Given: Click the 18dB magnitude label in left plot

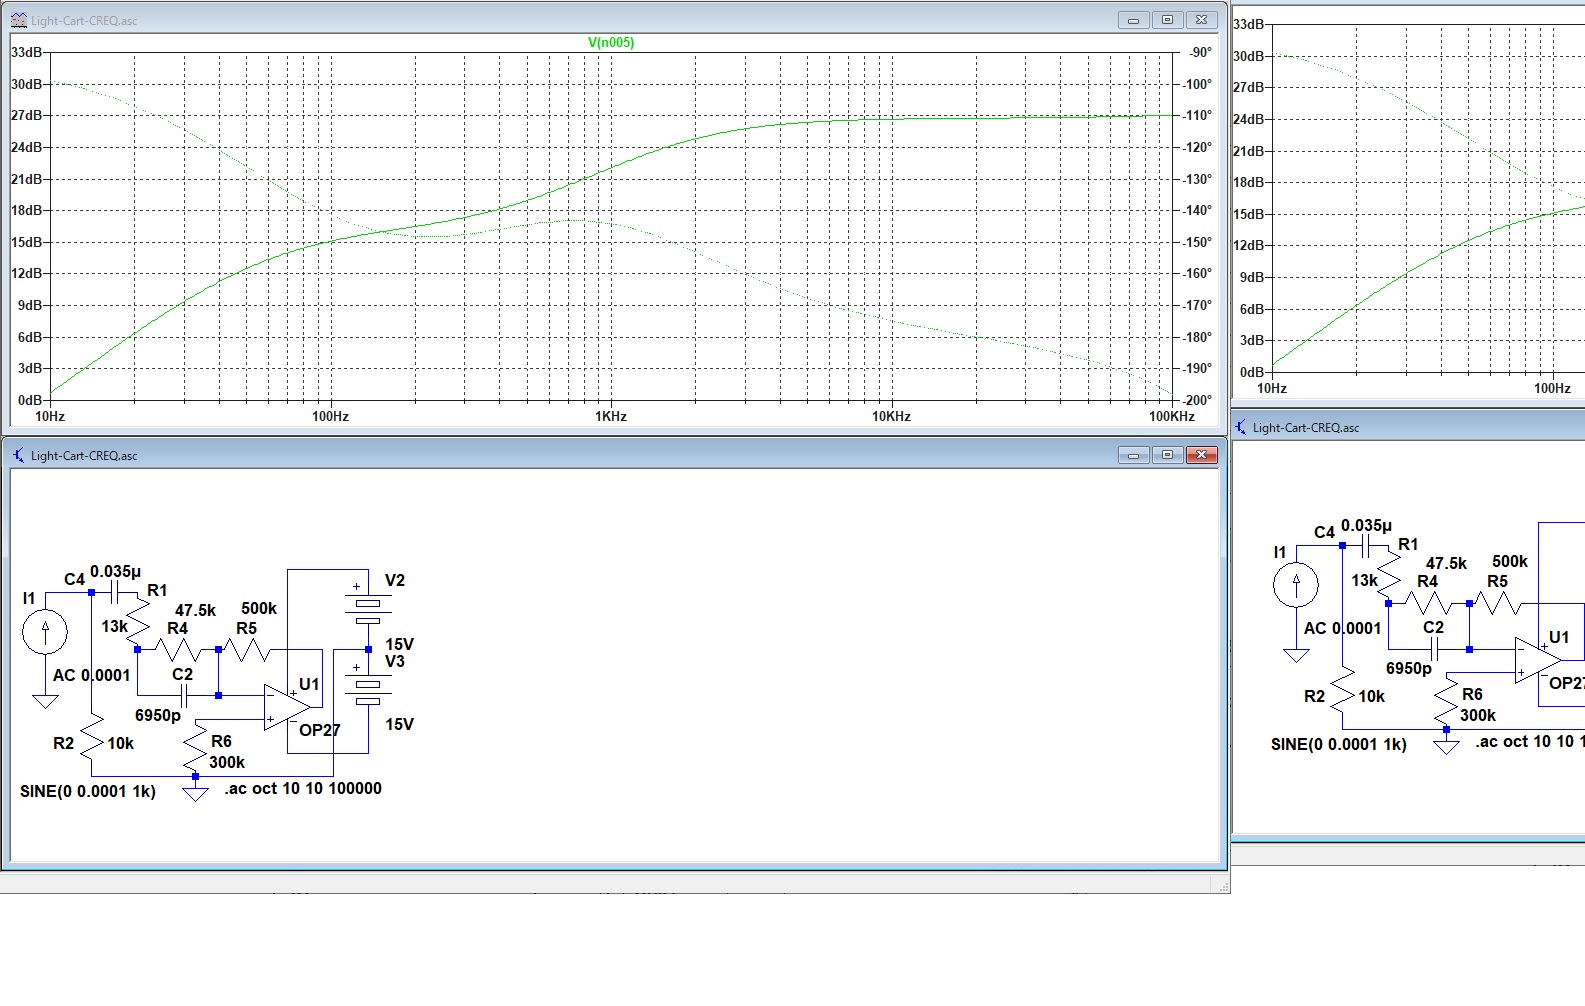Looking at the screenshot, I should pyautogui.click(x=27, y=211).
